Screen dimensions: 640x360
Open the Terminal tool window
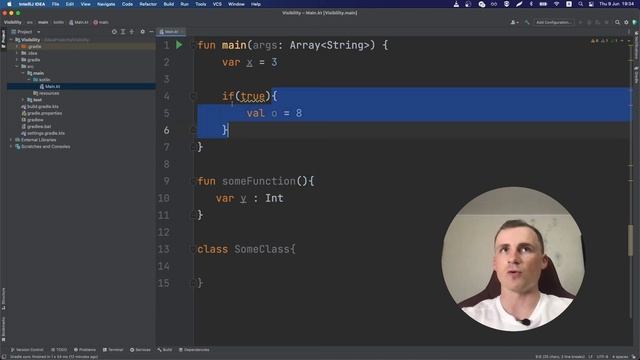point(113,350)
